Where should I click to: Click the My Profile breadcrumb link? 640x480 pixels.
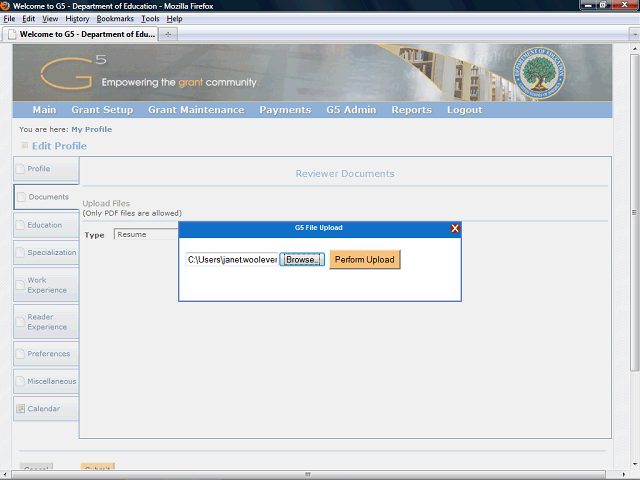click(91, 129)
